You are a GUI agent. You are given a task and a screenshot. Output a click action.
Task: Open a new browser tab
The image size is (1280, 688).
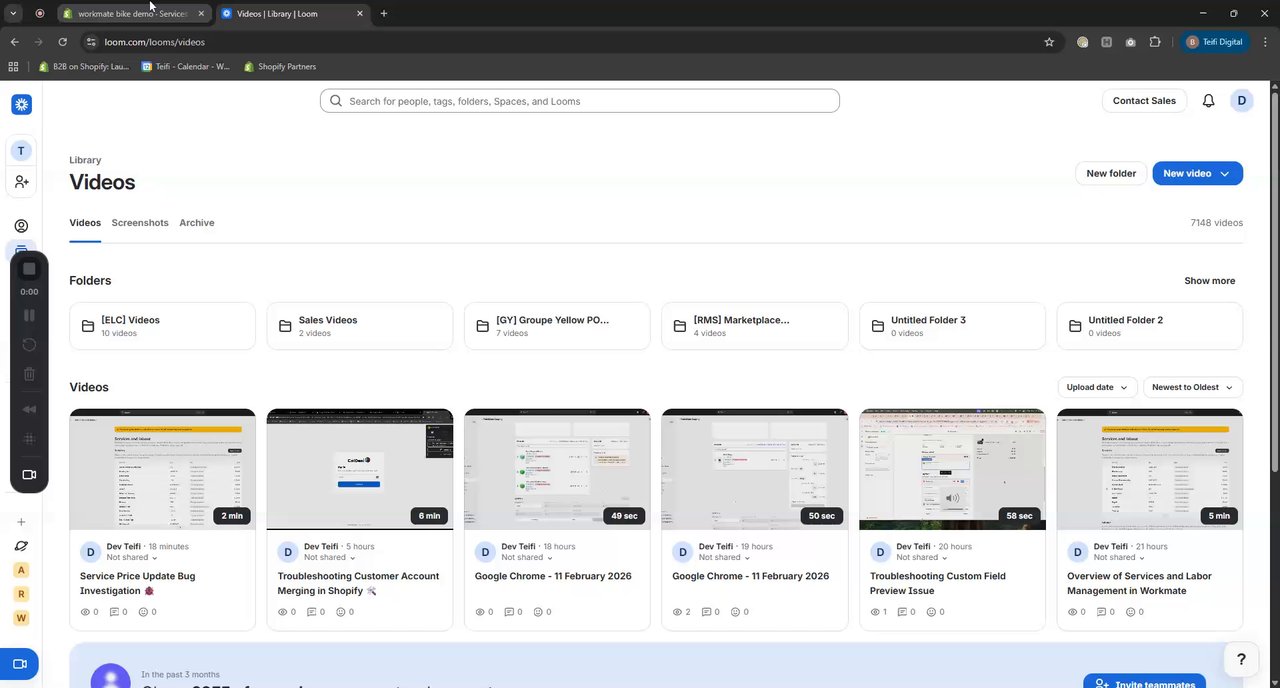point(384,14)
